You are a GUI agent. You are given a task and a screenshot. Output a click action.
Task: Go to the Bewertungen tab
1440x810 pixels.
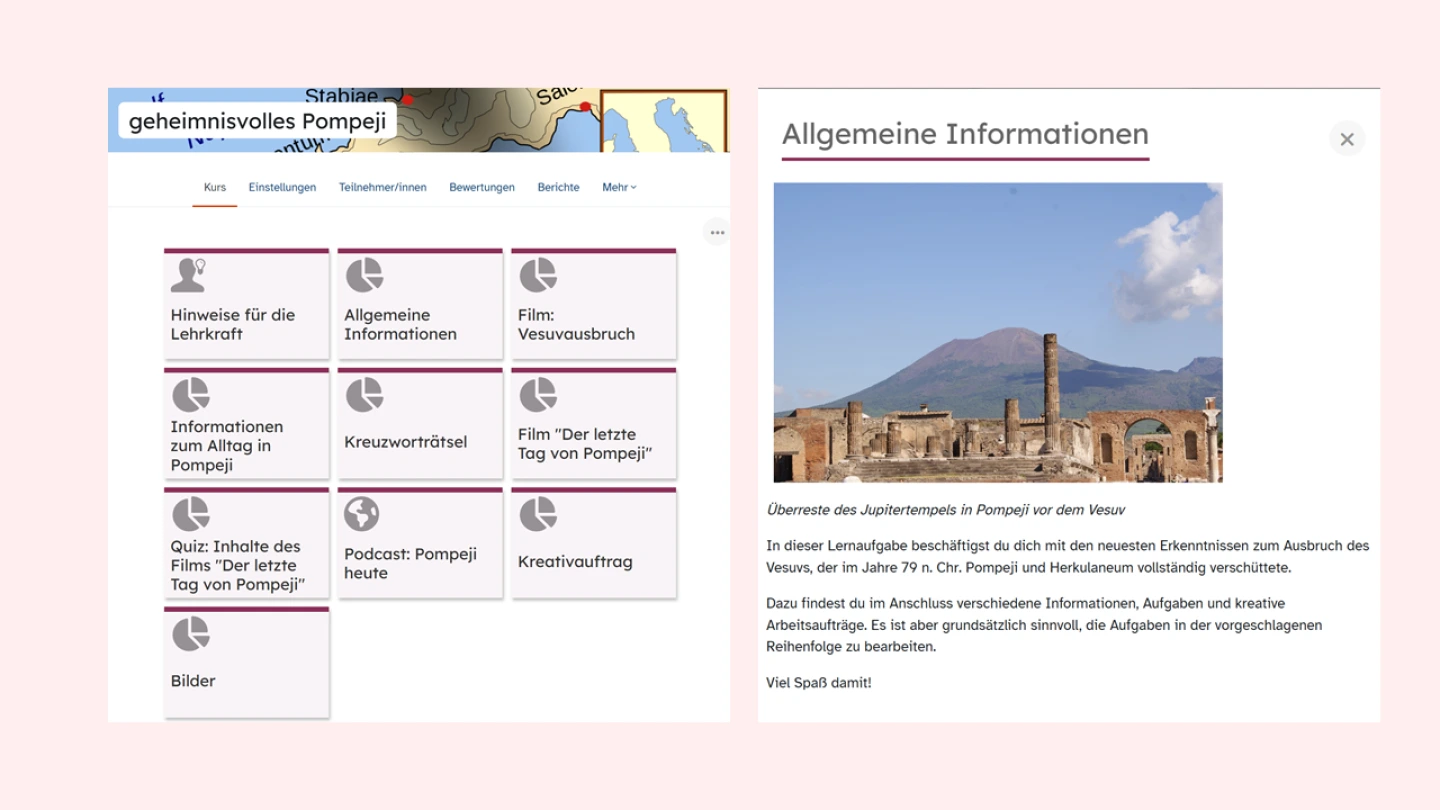tap(482, 187)
